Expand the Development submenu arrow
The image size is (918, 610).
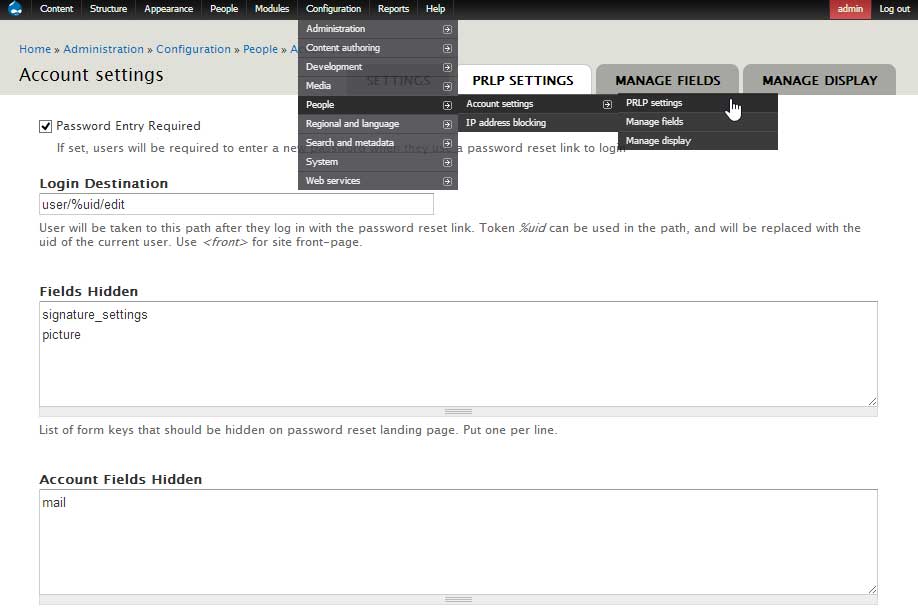[x=447, y=66]
